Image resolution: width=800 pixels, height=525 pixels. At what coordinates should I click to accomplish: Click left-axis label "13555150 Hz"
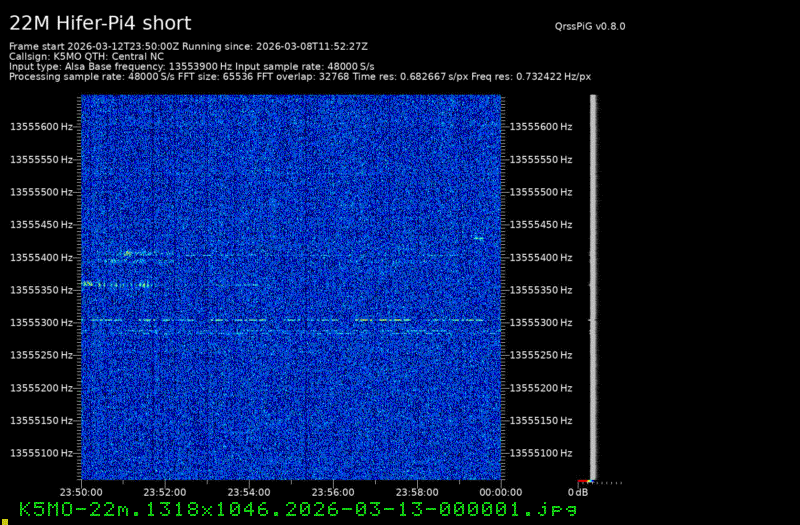pyautogui.click(x=41, y=421)
